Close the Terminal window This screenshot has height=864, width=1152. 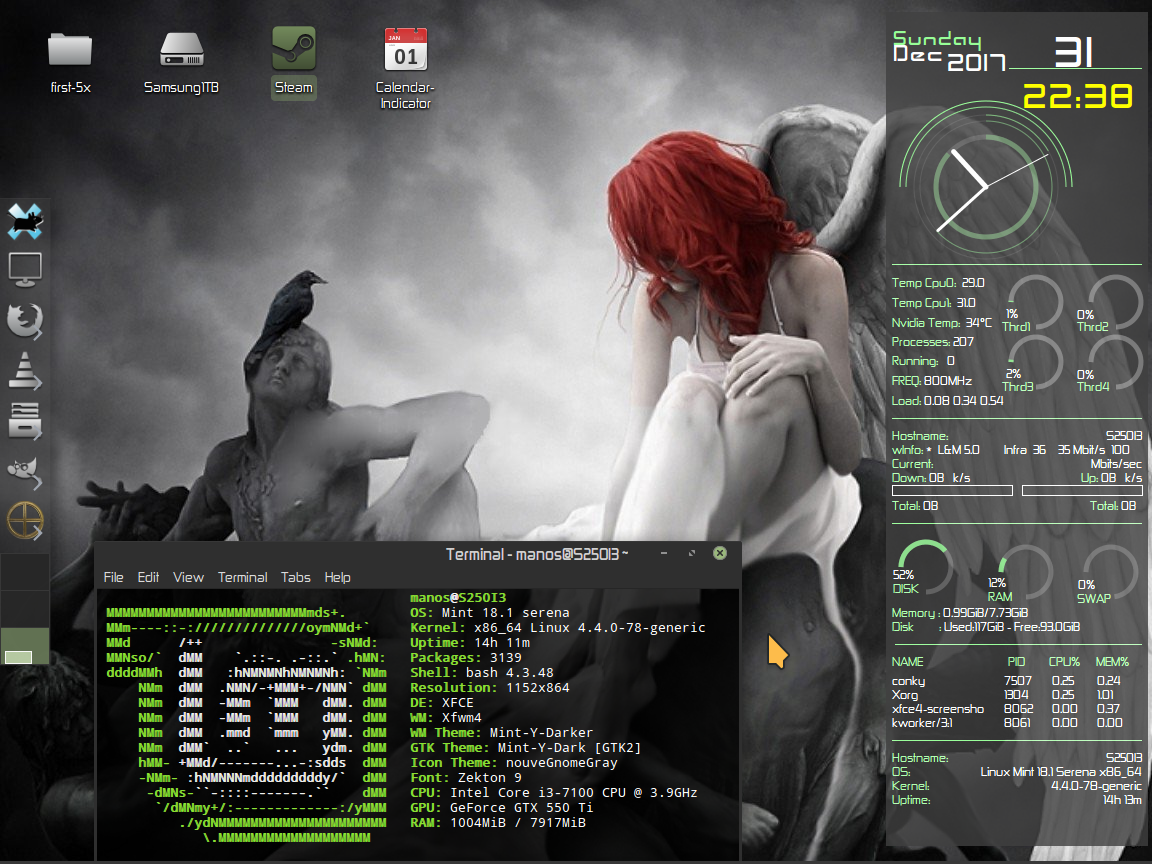tap(720, 553)
